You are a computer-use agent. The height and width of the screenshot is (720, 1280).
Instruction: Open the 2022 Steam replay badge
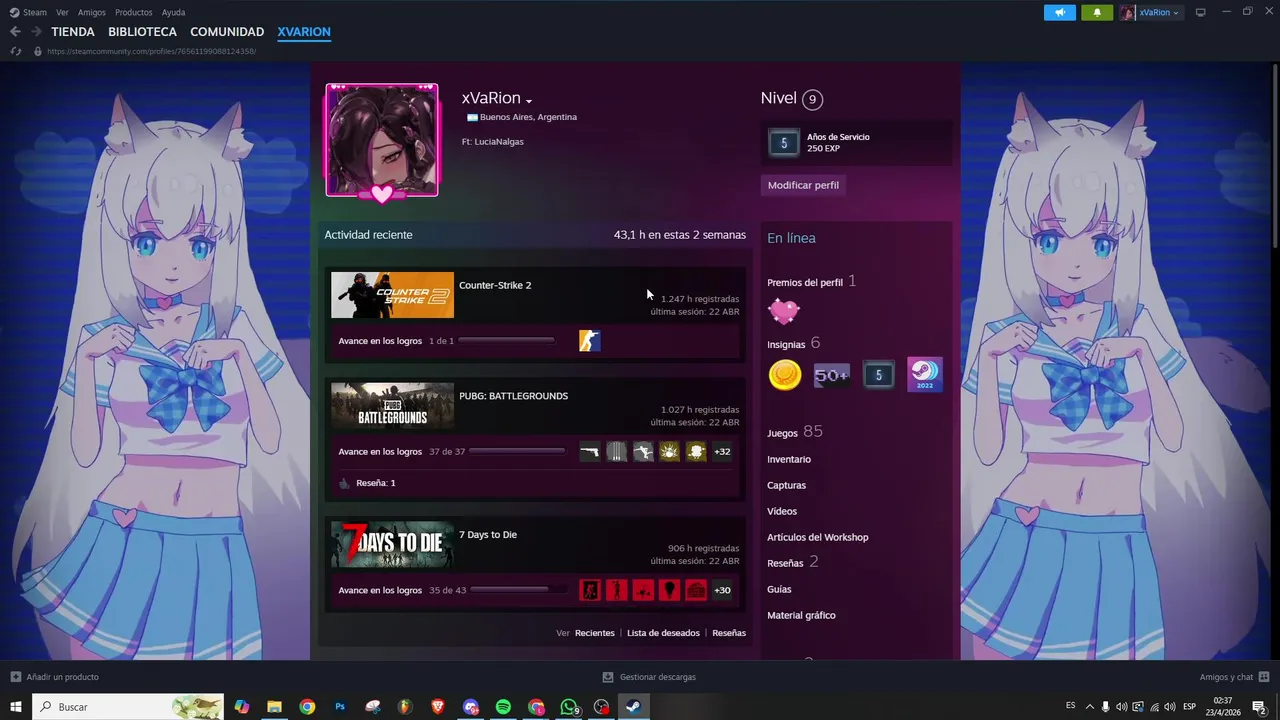coord(925,375)
